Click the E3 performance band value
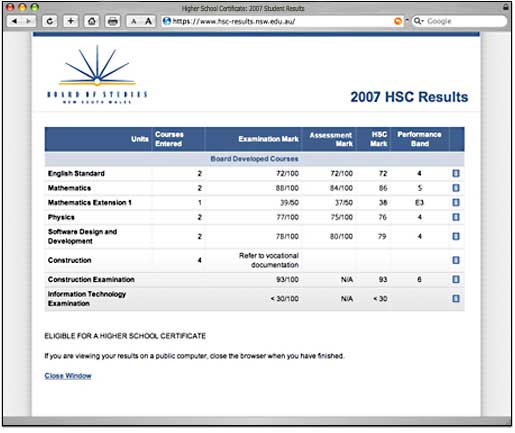Viewport: 515px width, 433px height. pos(419,202)
